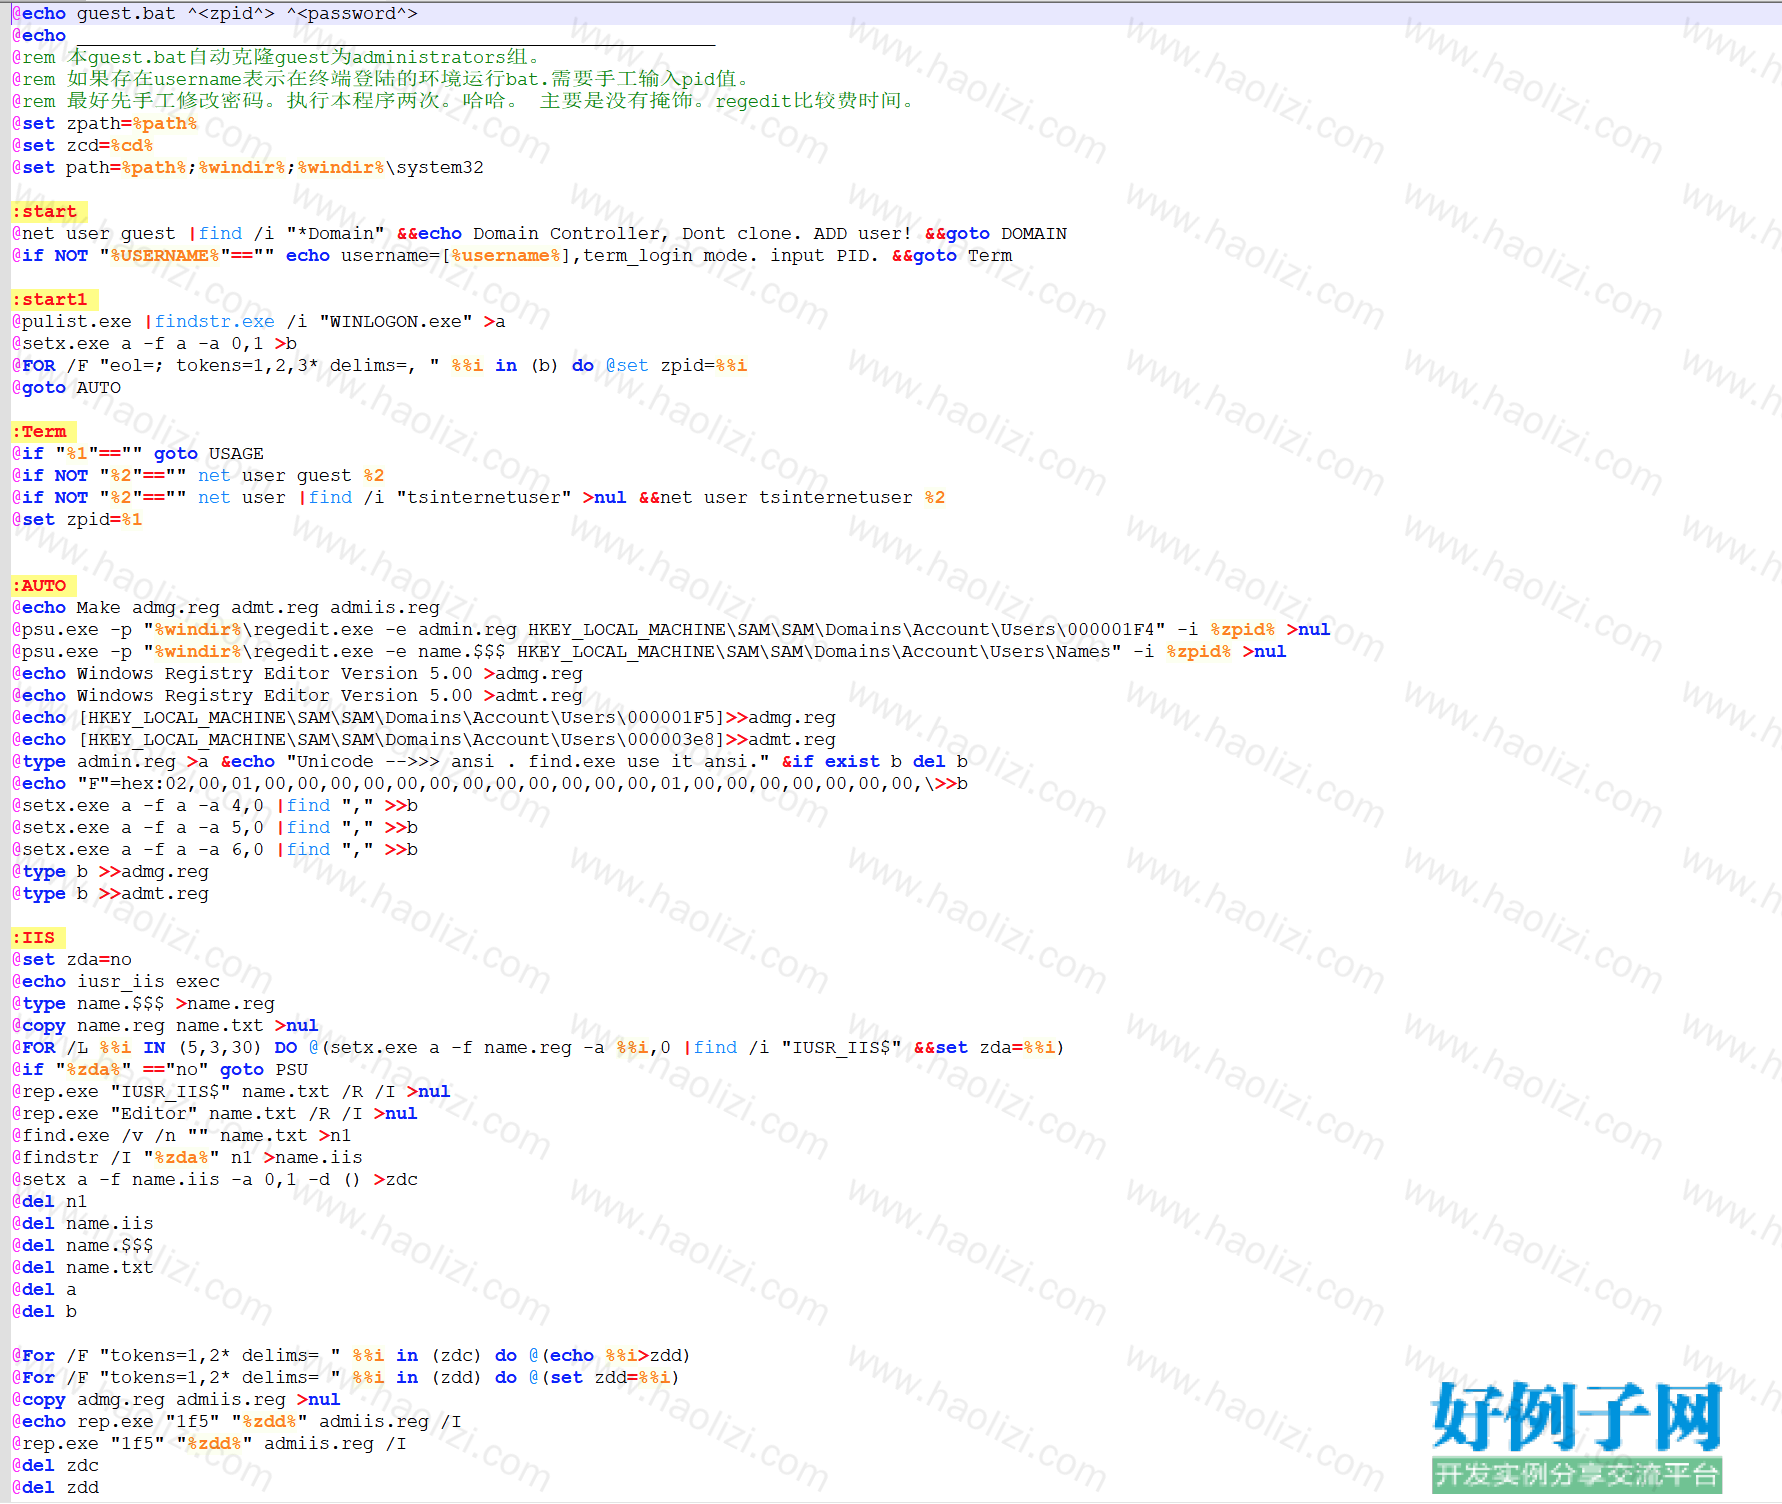The height and width of the screenshot is (1504, 1782).
Task: Click the For line reading '(zdd)'
Action: point(346,1377)
